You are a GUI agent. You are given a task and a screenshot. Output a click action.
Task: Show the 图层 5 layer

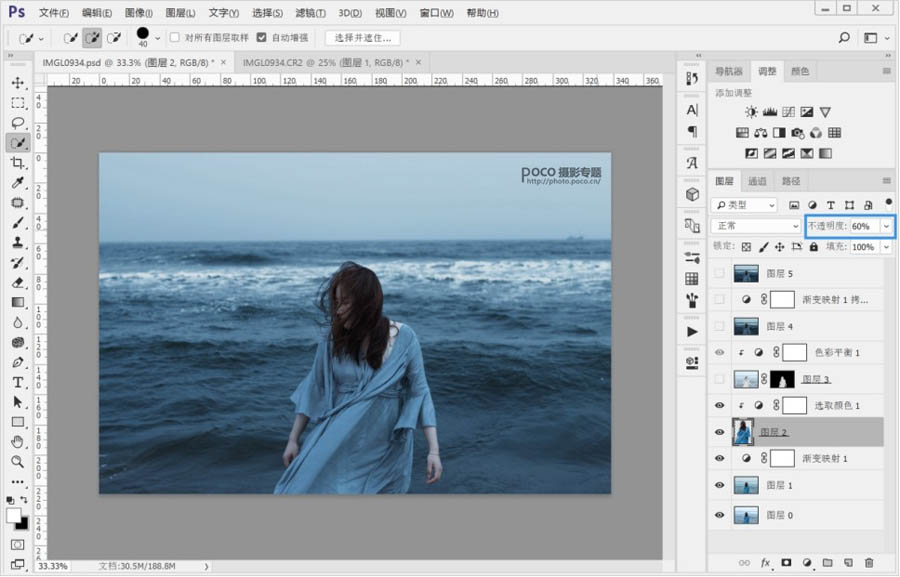(x=719, y=273)
